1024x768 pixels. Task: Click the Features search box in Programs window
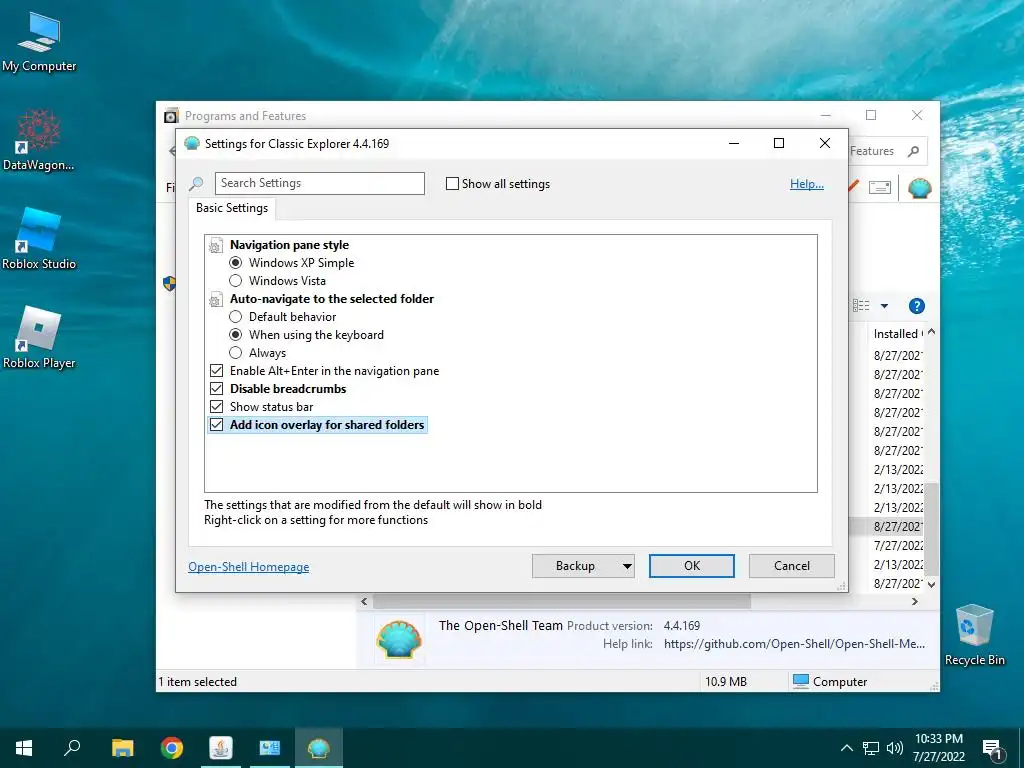887,151
